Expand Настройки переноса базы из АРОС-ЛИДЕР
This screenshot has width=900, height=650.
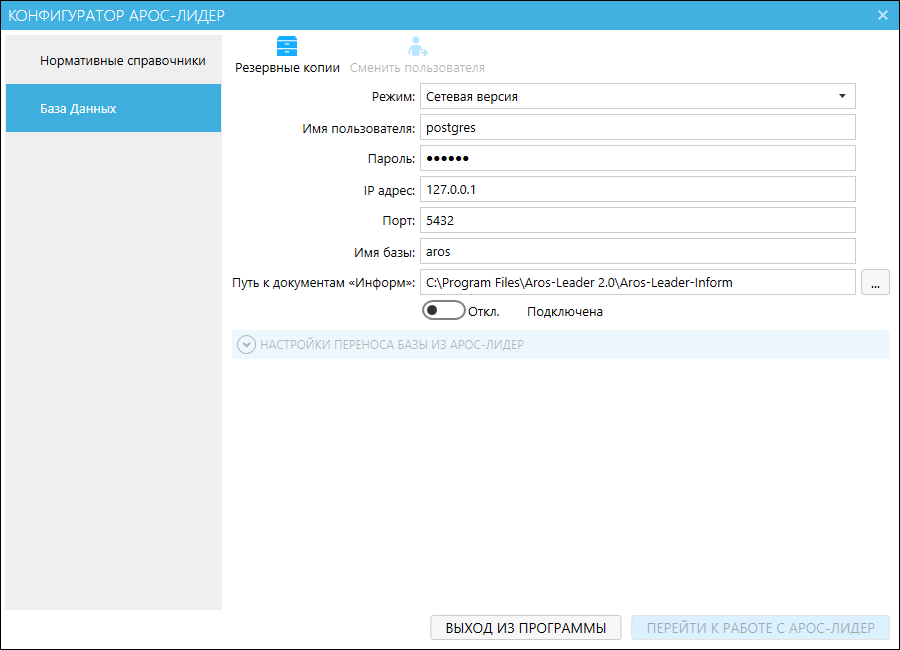pos(246,345)
